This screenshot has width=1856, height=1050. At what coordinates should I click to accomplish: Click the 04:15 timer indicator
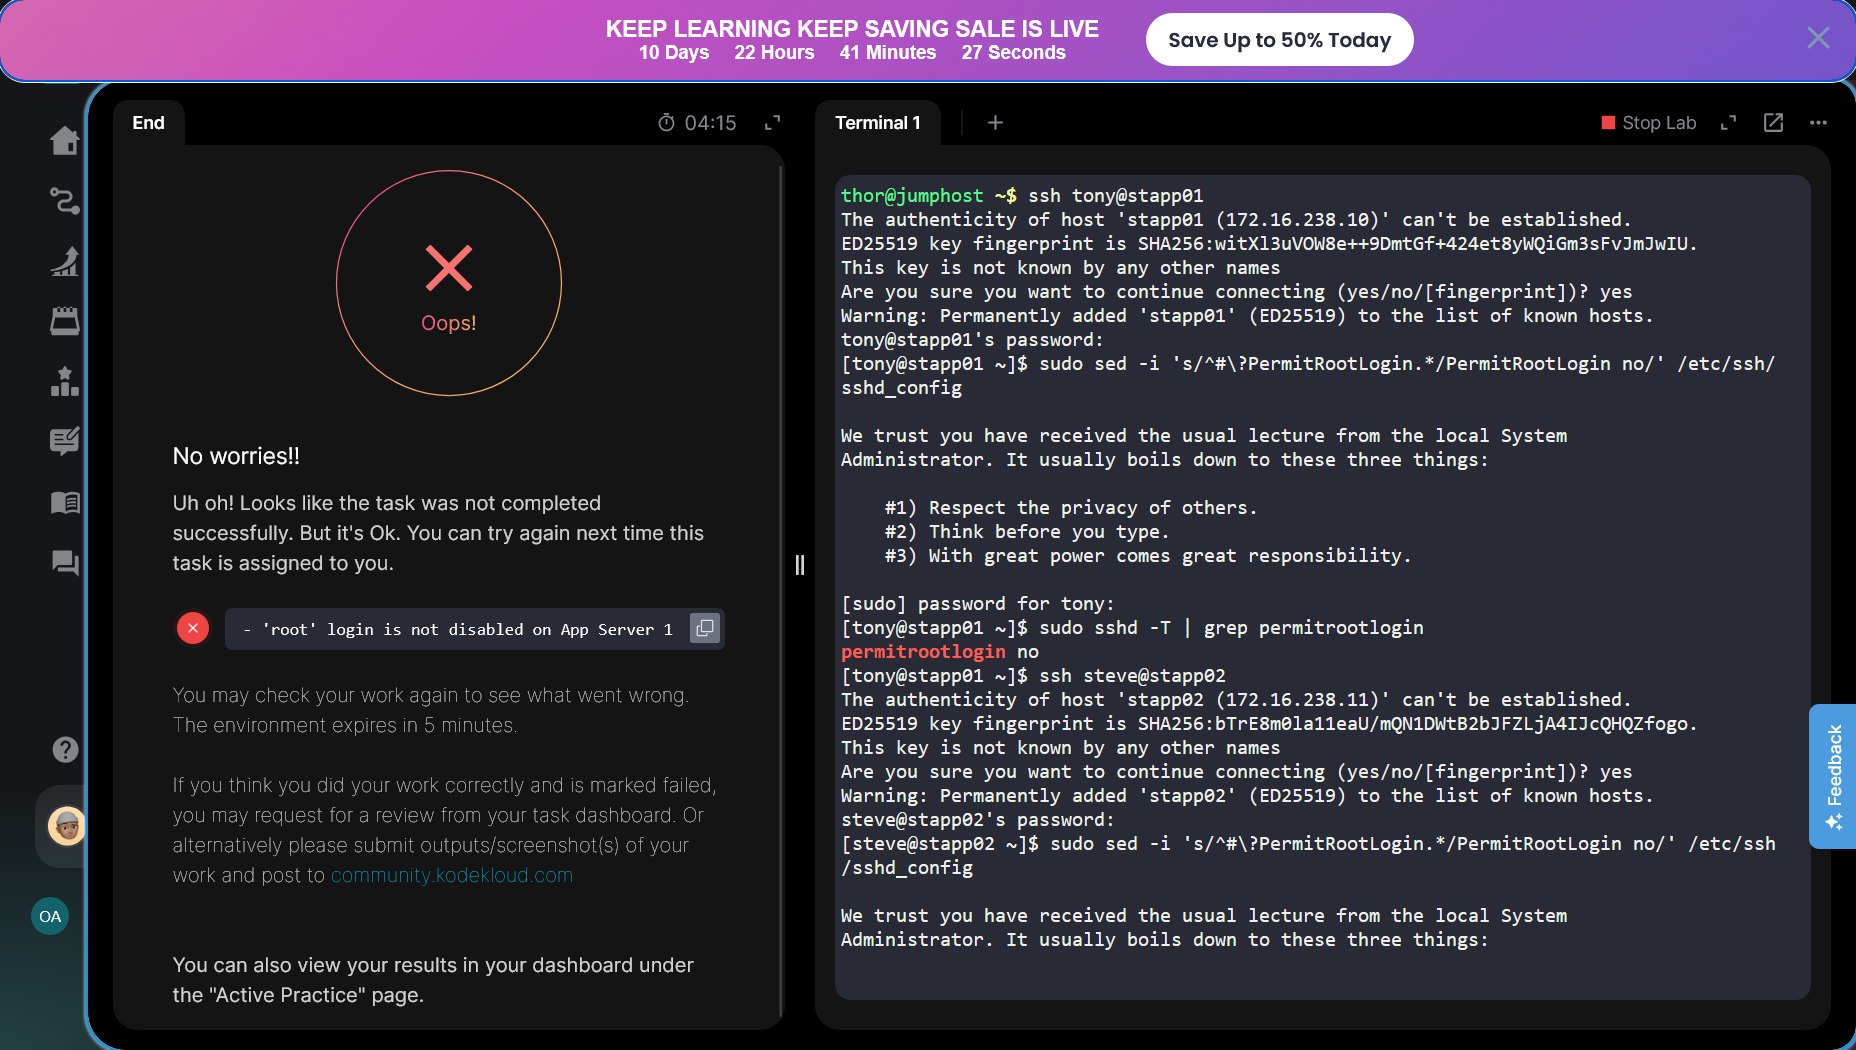697,123
